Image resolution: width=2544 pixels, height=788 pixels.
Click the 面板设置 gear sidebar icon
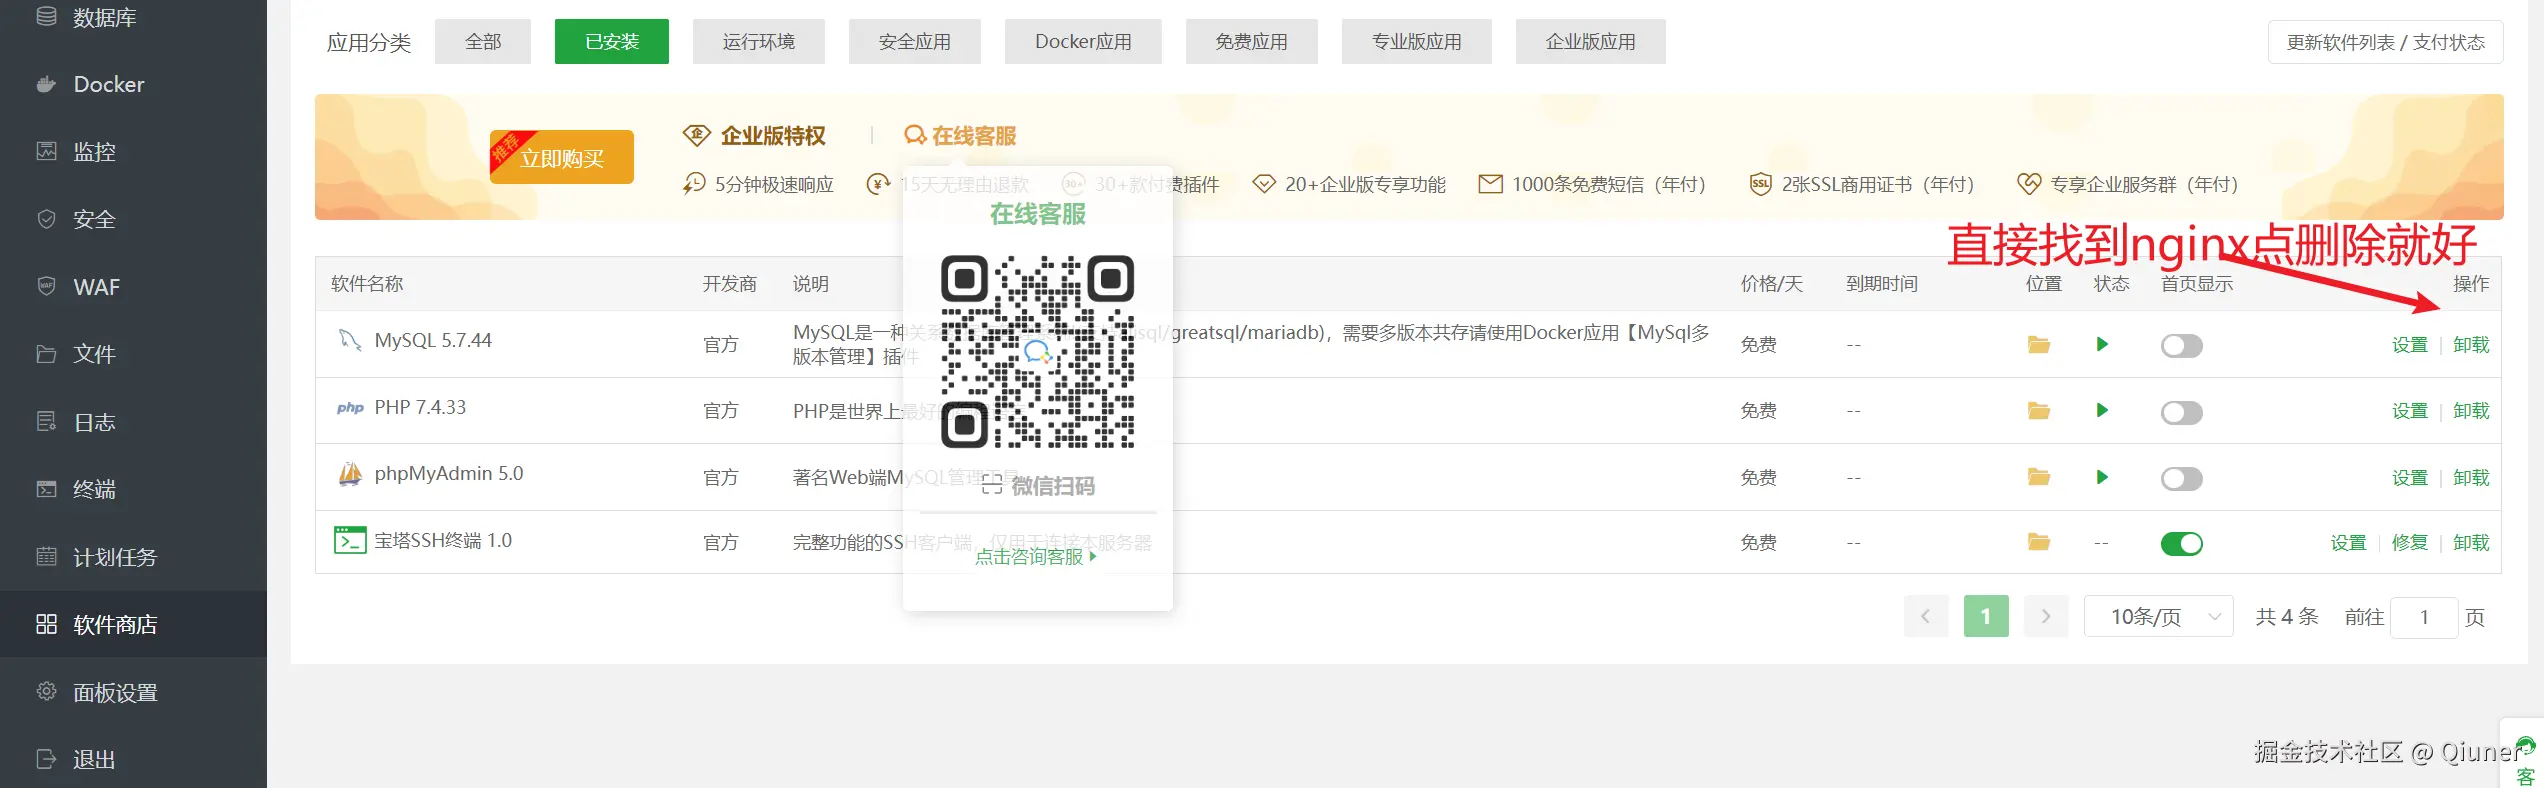[46, 691]
